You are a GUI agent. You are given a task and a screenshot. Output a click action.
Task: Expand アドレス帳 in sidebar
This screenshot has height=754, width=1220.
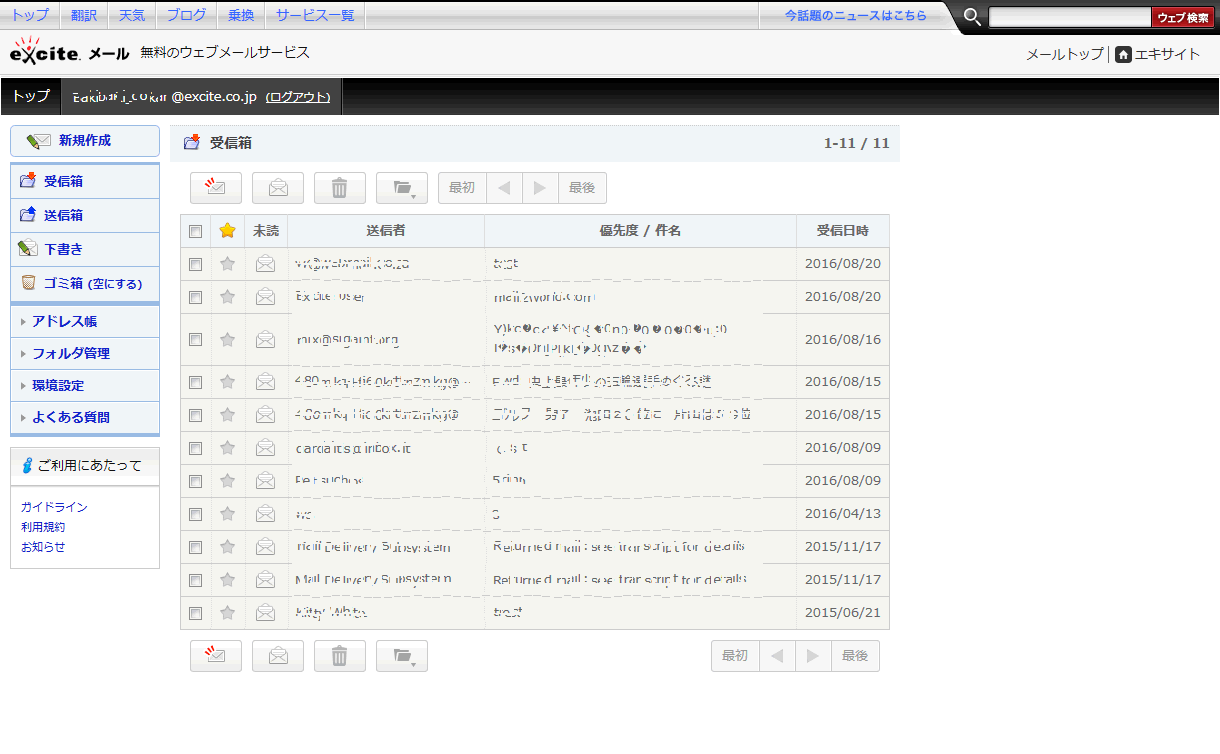click(x=64, y=321)
